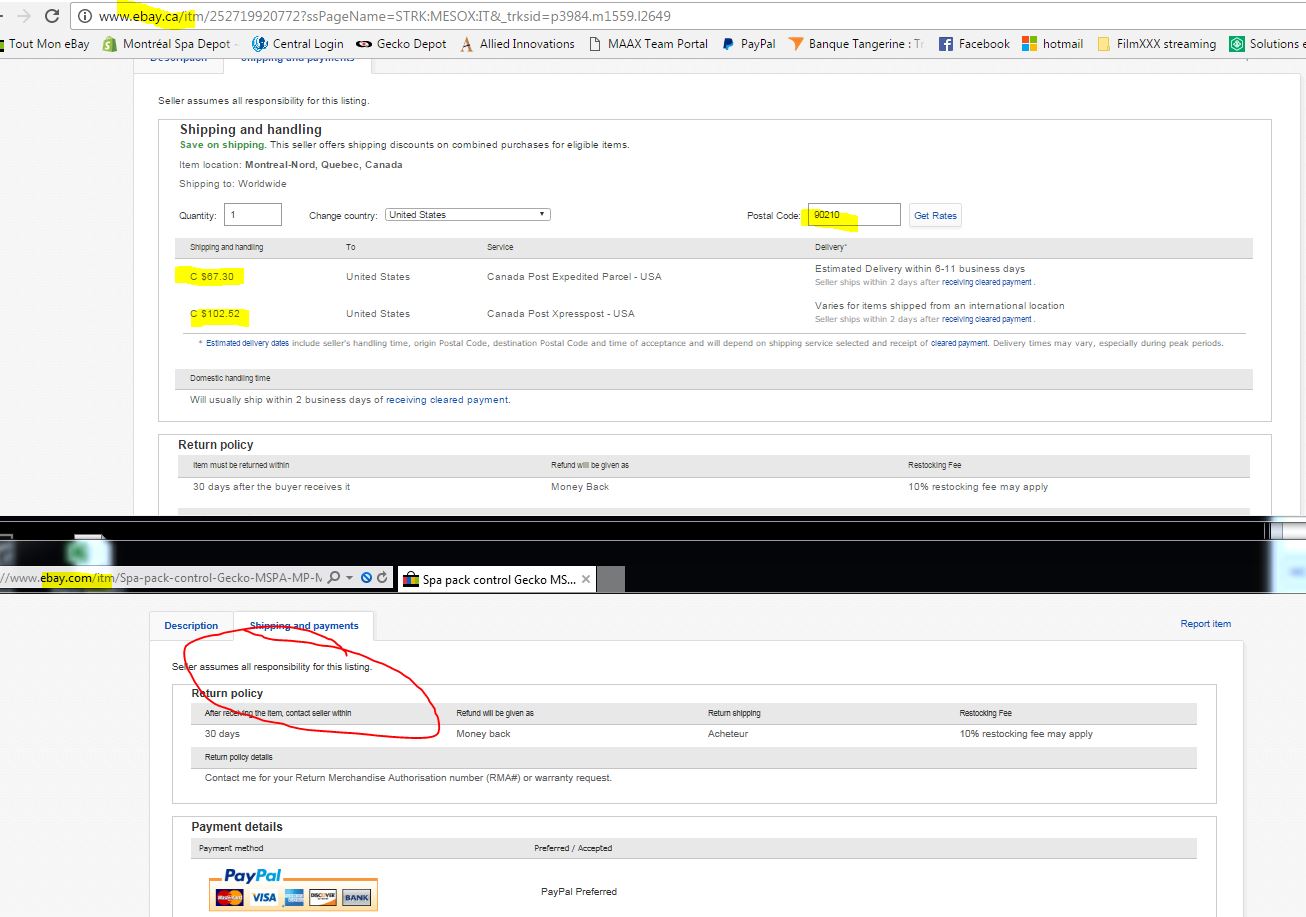Click into the Quantity field
The width and height of the screenshot is (1306, 917).
(253, 215)
